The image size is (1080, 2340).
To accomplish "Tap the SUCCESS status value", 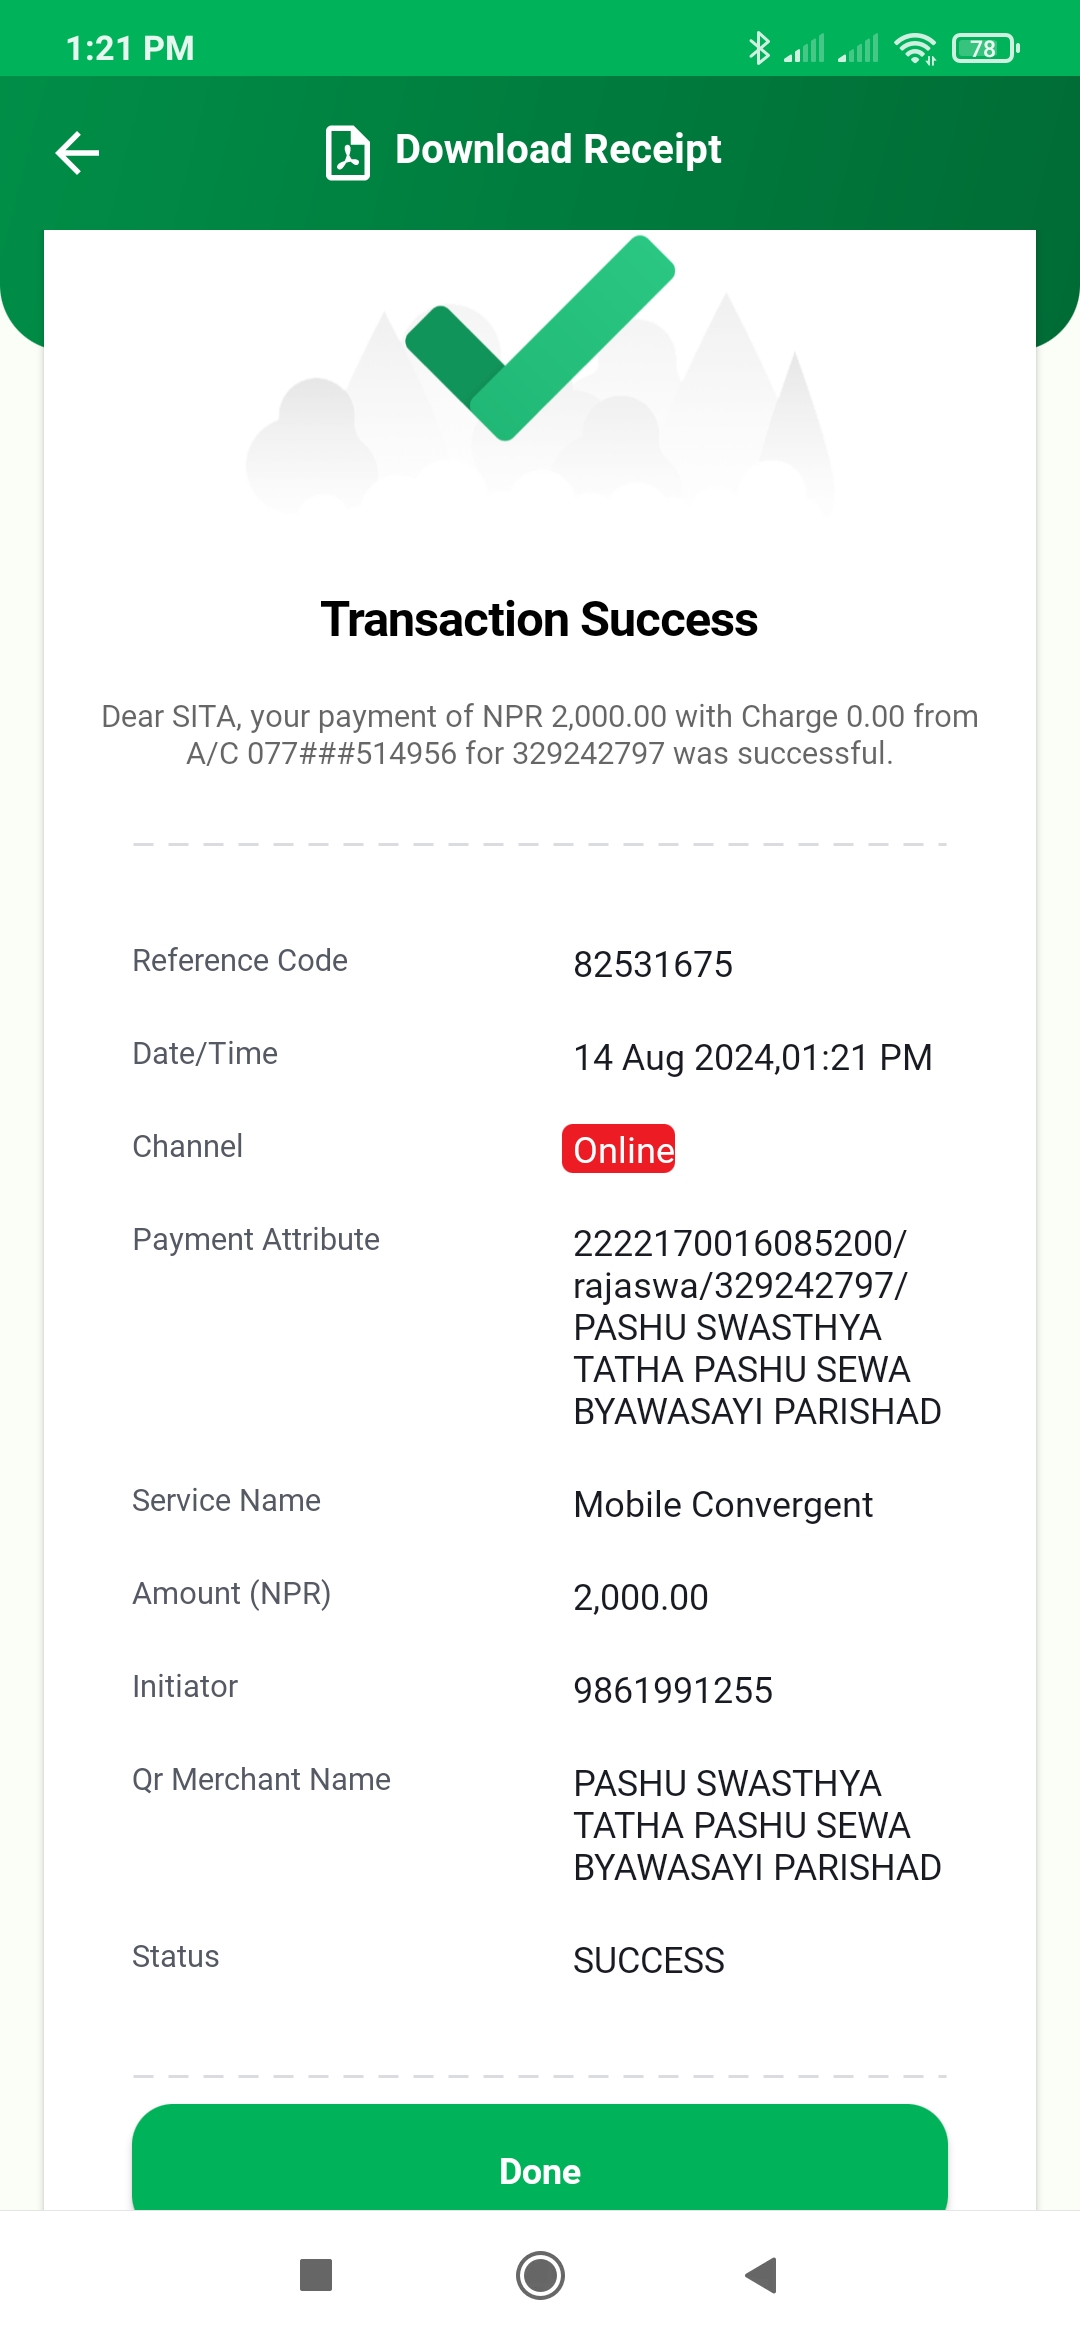I will [649, 1961].
